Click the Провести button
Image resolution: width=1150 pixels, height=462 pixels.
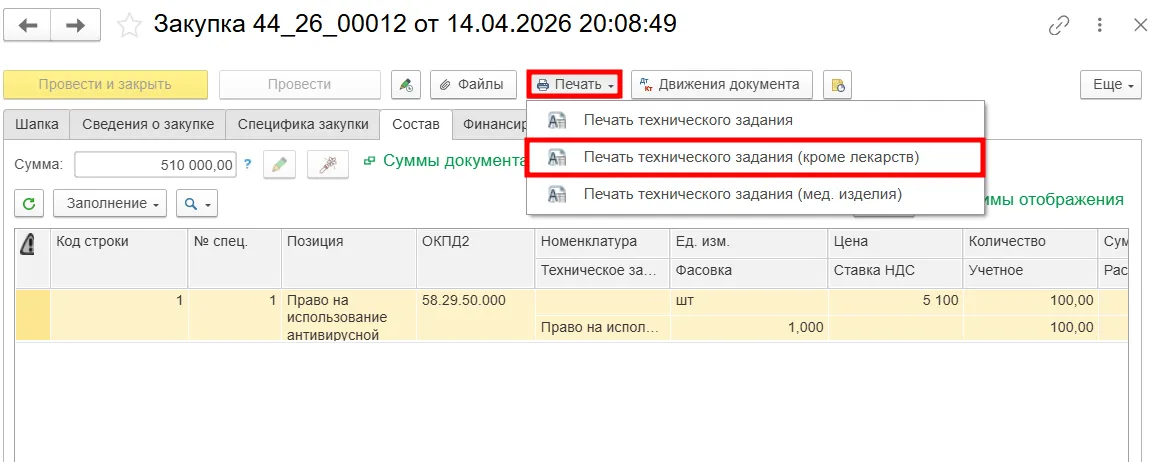click(x=299, y=84)
